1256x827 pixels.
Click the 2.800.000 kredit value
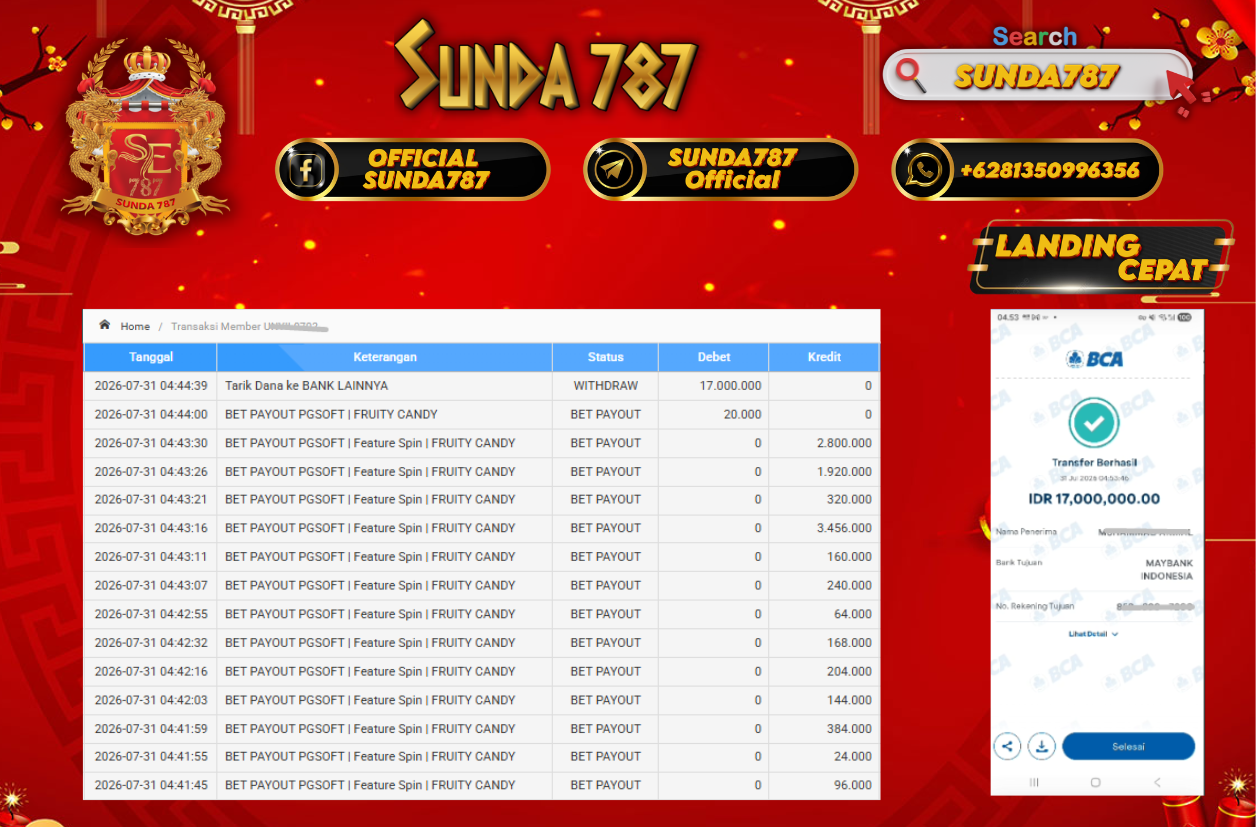click(844, 443)
